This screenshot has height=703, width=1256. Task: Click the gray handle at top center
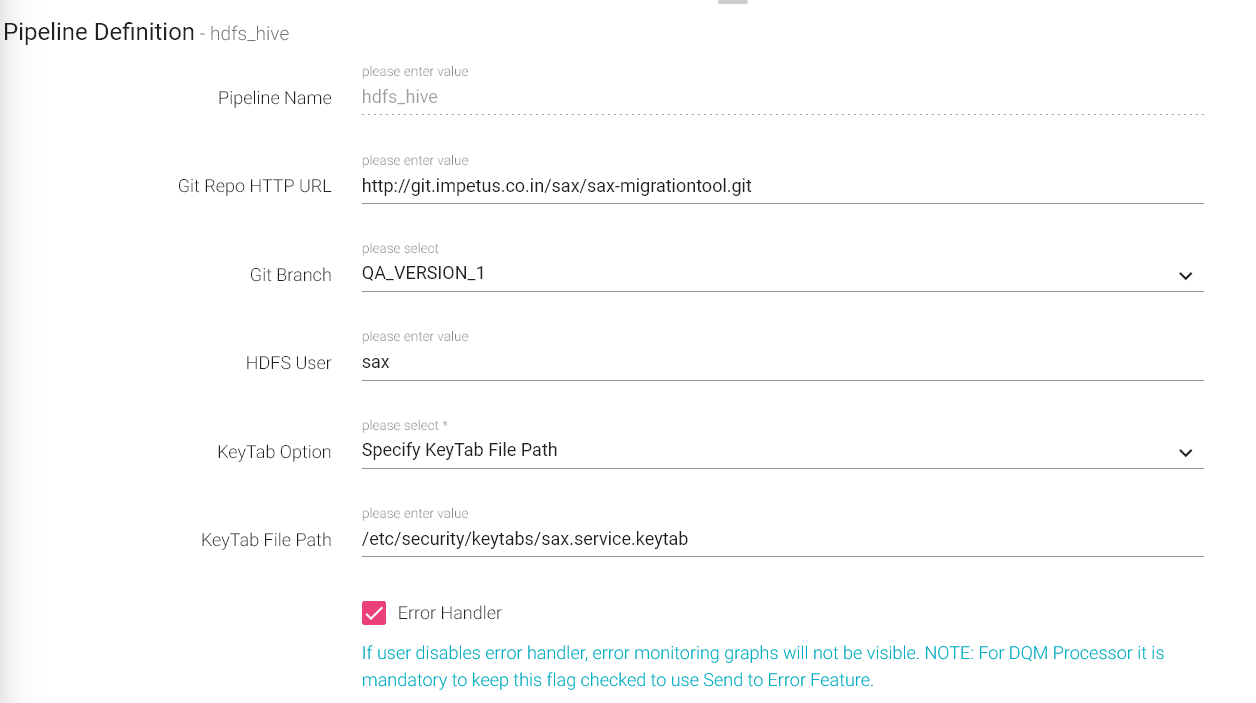pyautogui.click(x=733, y=2)
